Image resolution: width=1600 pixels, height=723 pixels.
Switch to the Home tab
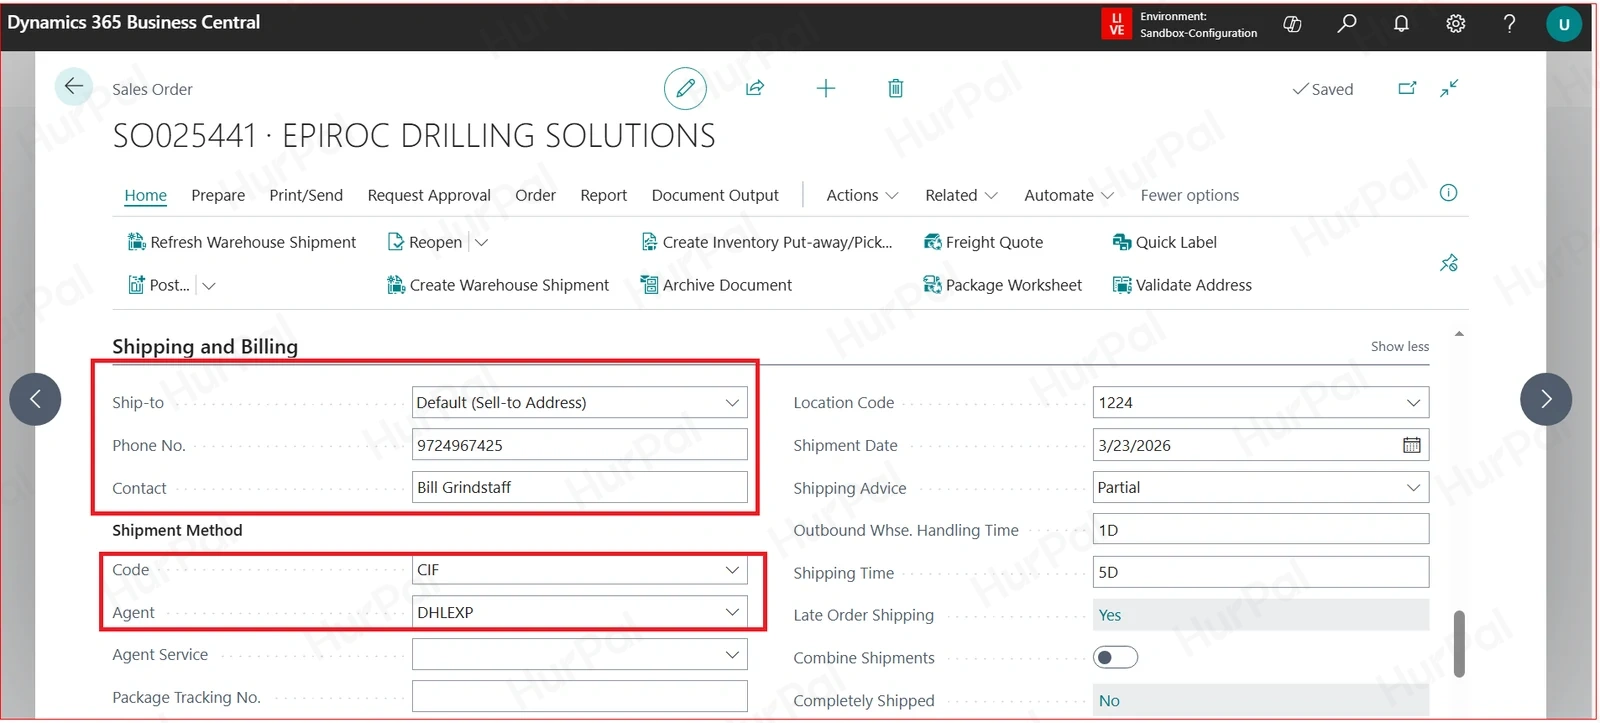click(146, 195)
